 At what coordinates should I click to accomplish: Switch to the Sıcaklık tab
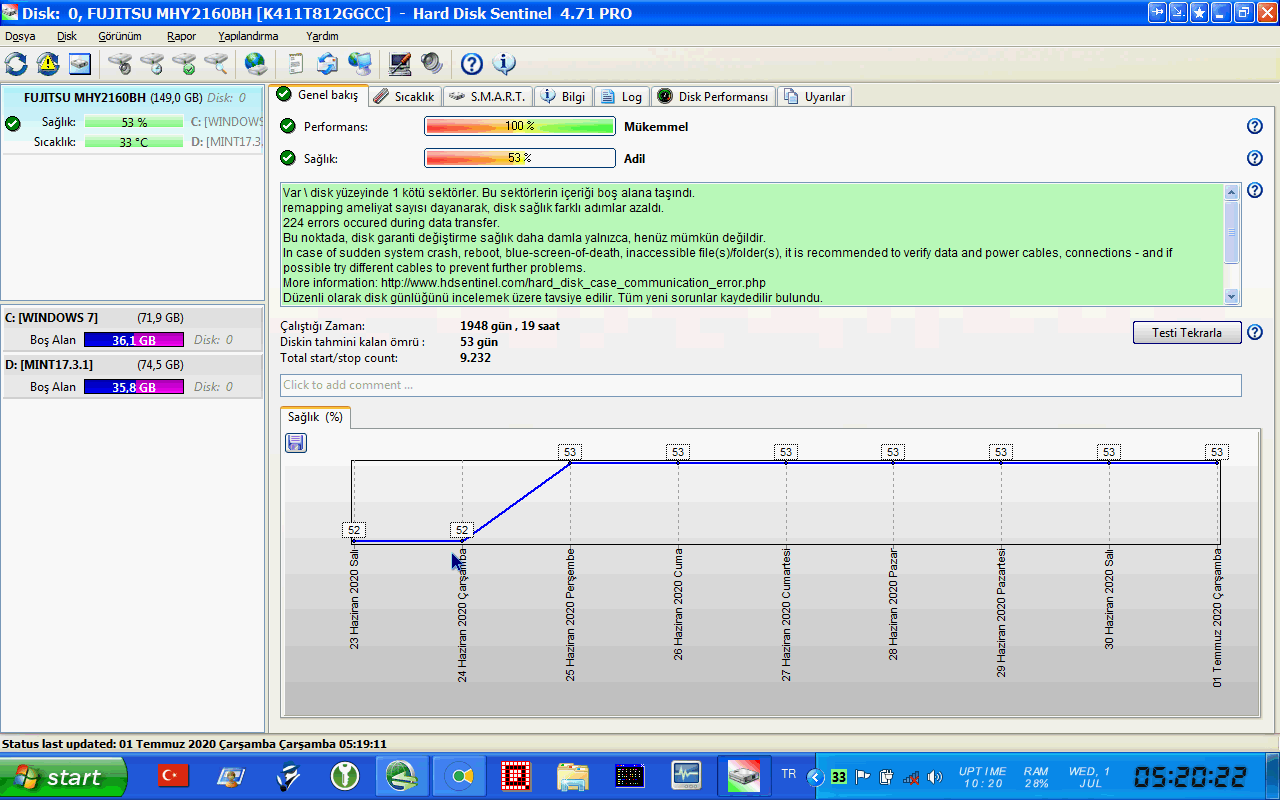point(404,96)
